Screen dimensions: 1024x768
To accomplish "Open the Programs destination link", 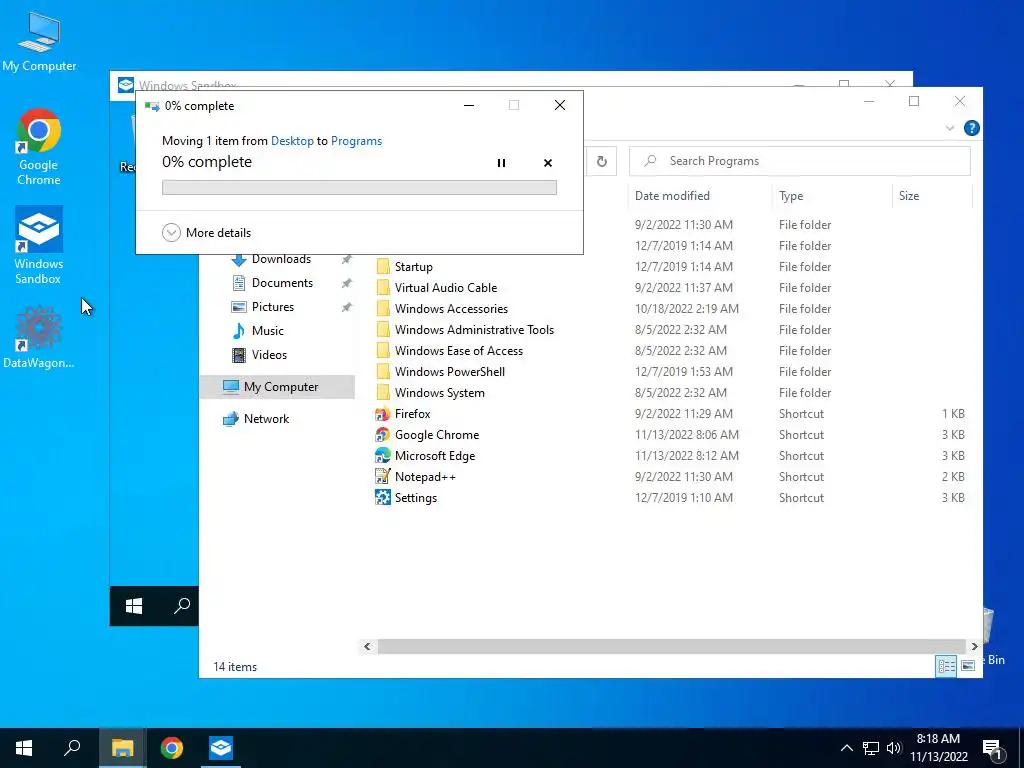I will (x=357, y=141).
